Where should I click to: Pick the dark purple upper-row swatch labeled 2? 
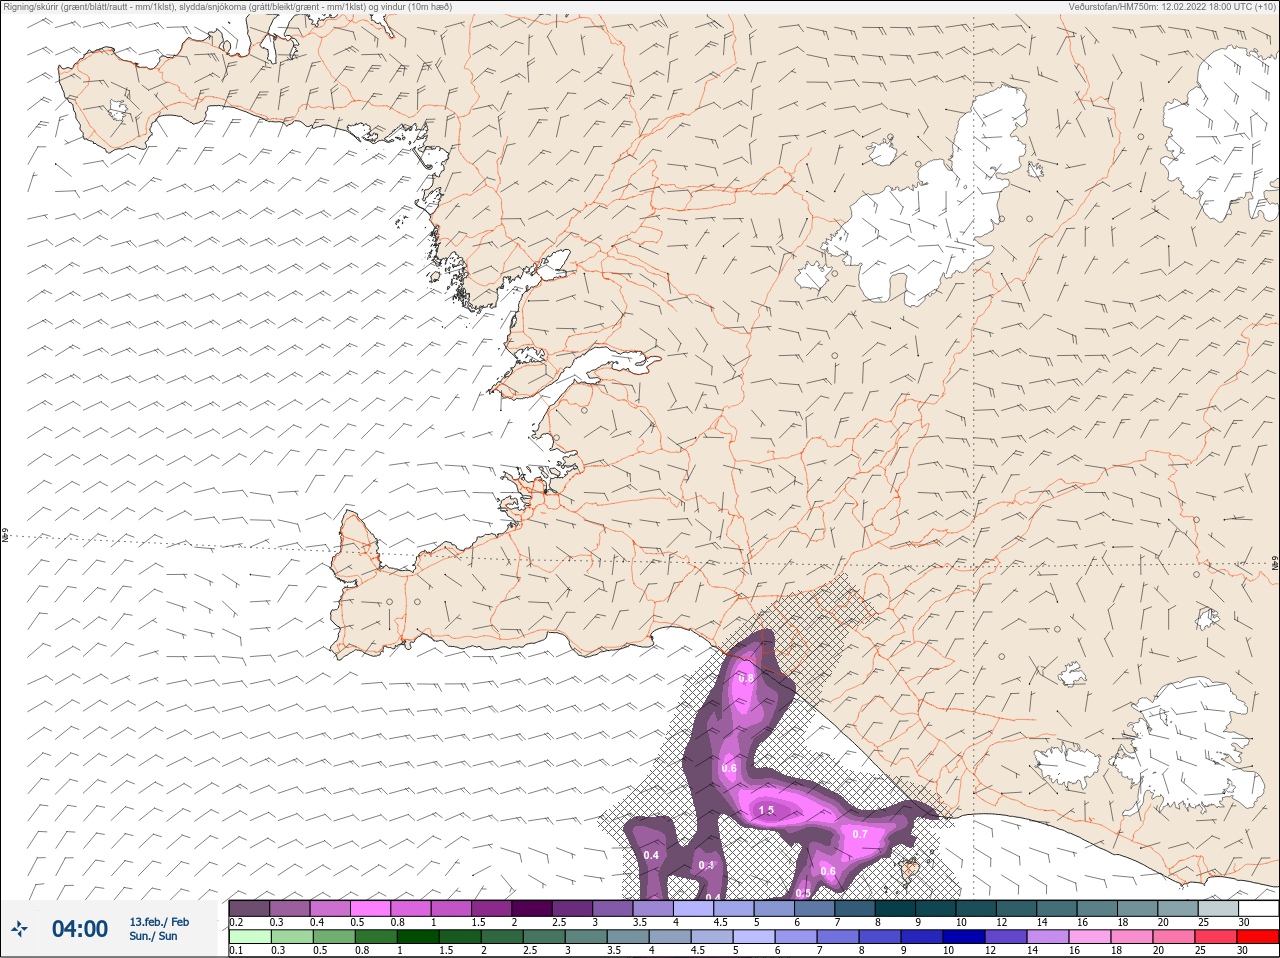coord(533,908)
